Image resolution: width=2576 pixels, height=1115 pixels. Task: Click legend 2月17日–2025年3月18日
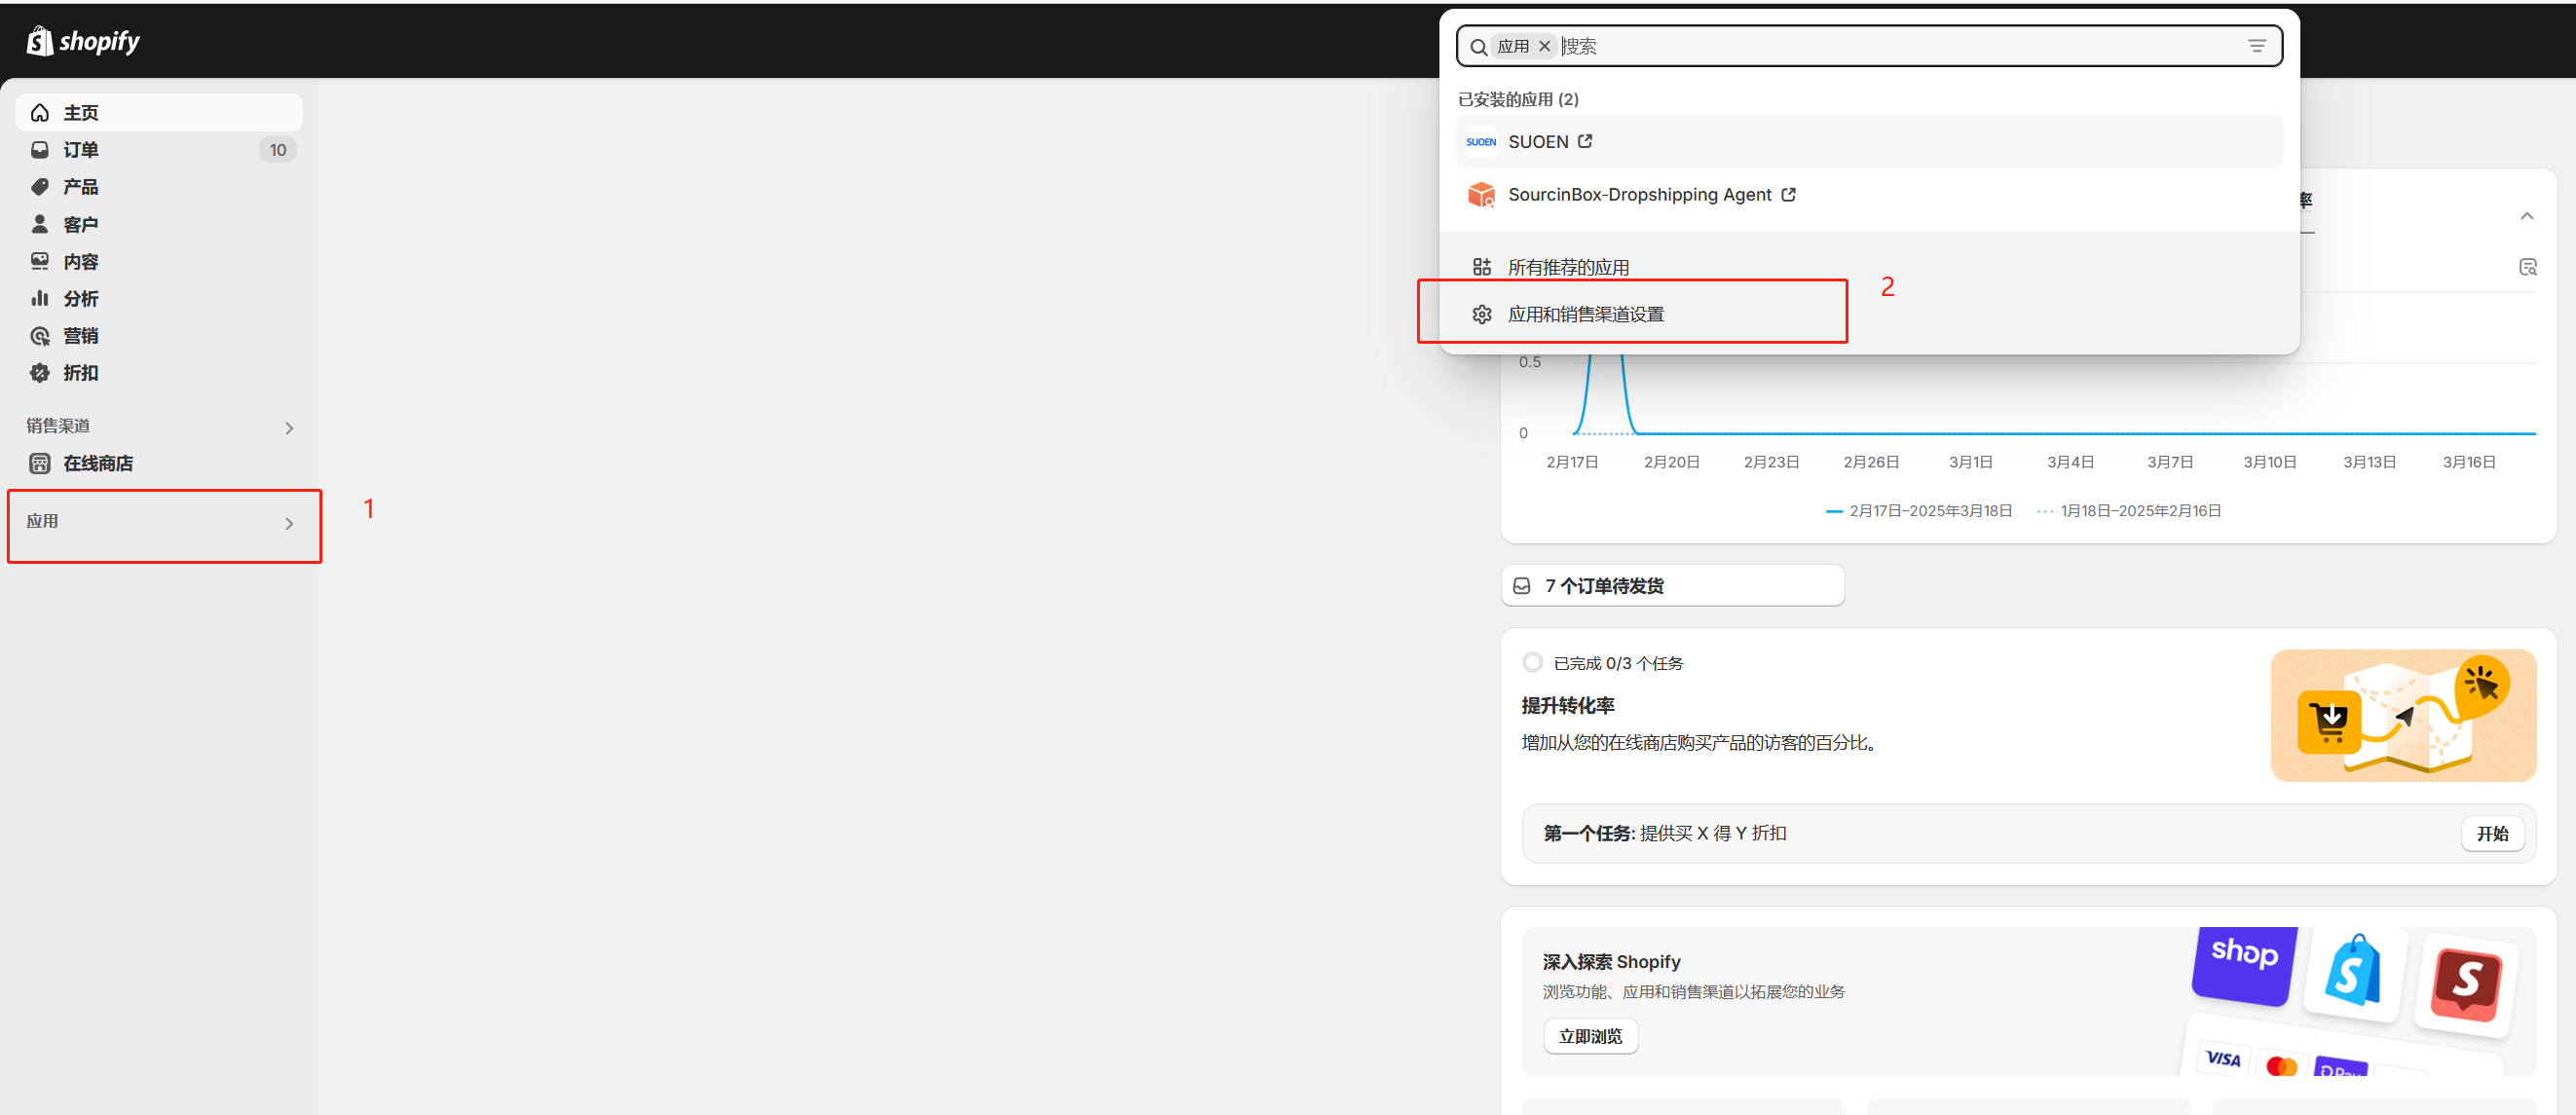[x=1919, y=511]
